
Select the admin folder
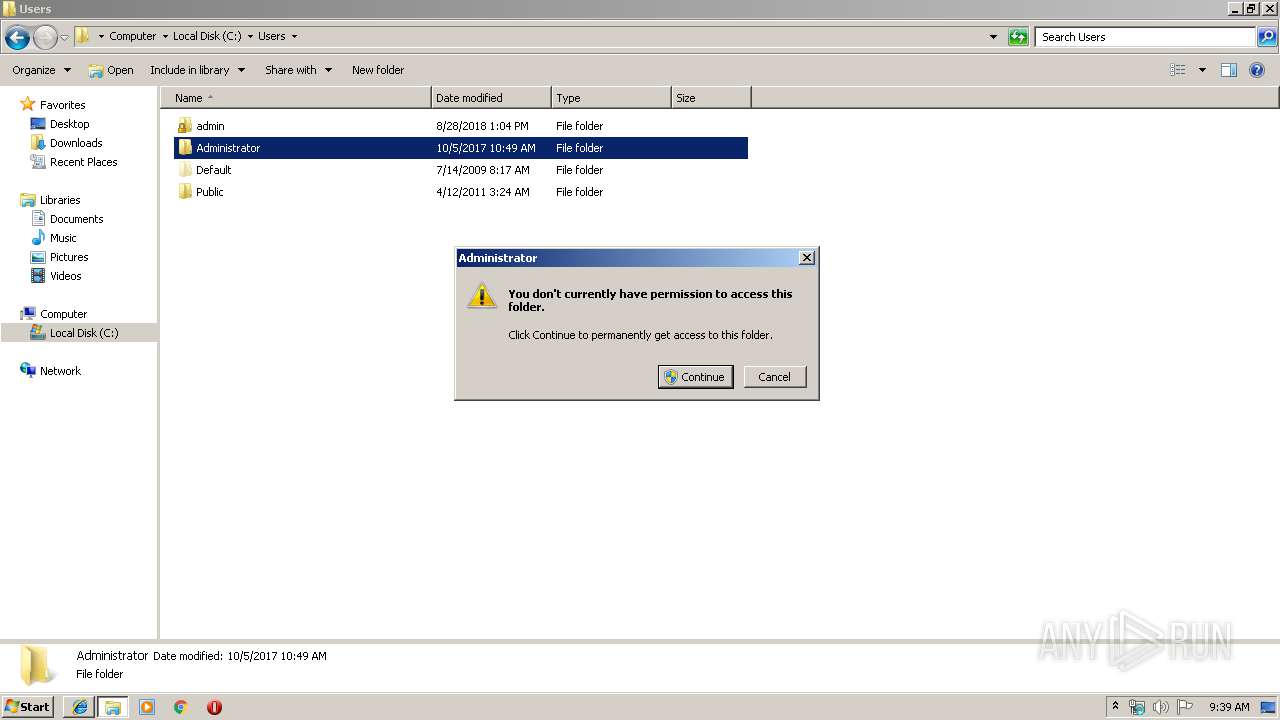[x=210, y=126]
